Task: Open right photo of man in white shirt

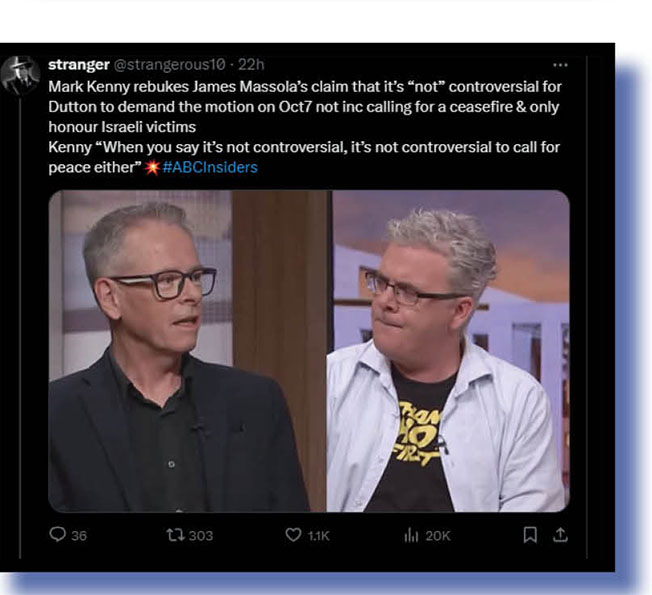Action: [x=451, y=351]
